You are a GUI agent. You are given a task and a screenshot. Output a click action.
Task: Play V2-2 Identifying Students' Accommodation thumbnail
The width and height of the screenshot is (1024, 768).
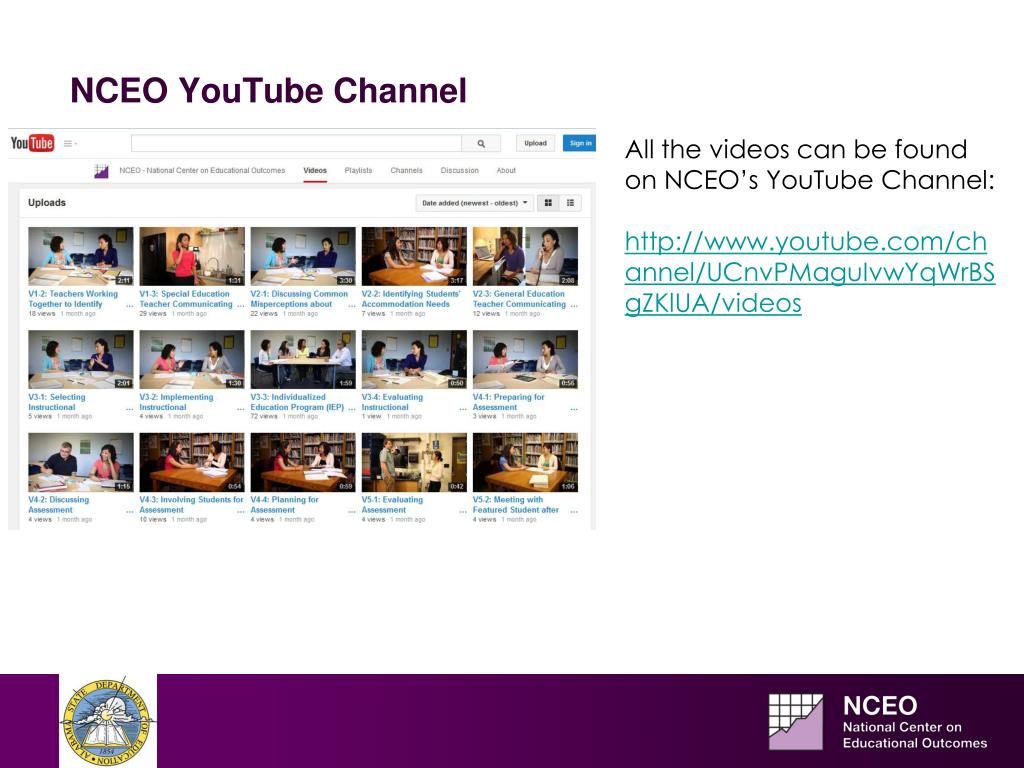[414, 256]
